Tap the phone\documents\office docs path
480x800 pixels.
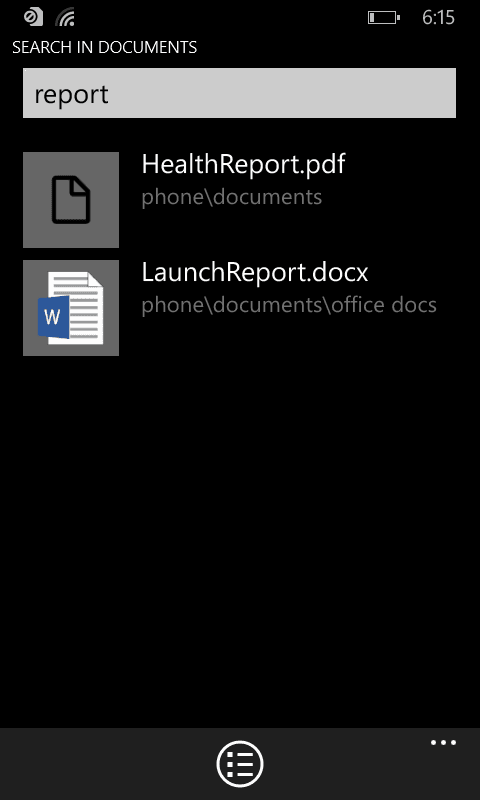click(x=289, y=305)
